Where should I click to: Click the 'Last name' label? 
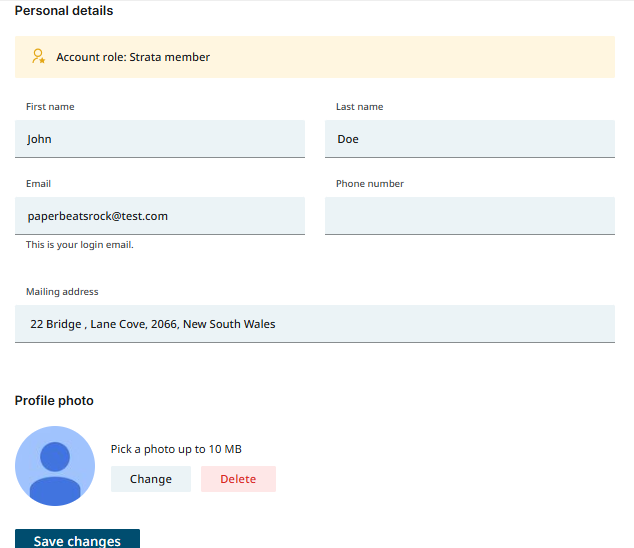(359, 107)
